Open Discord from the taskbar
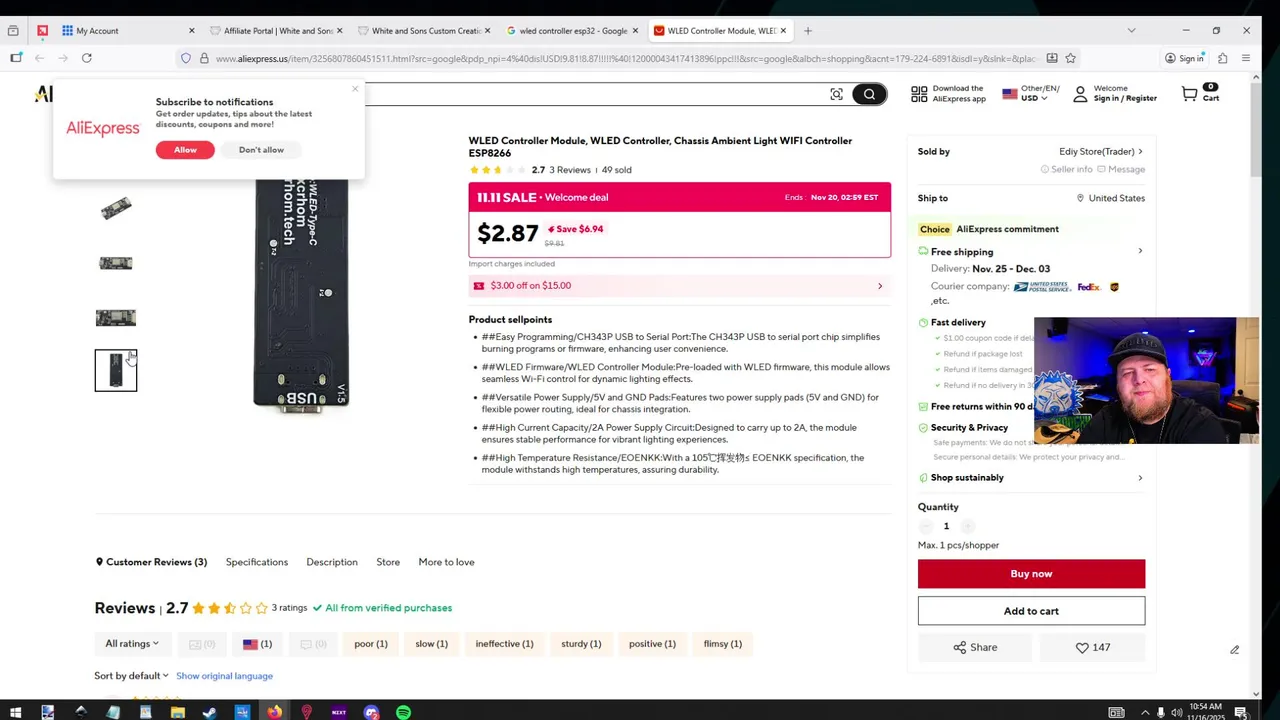Screen dimensions: 1280x720 point(371,712)
